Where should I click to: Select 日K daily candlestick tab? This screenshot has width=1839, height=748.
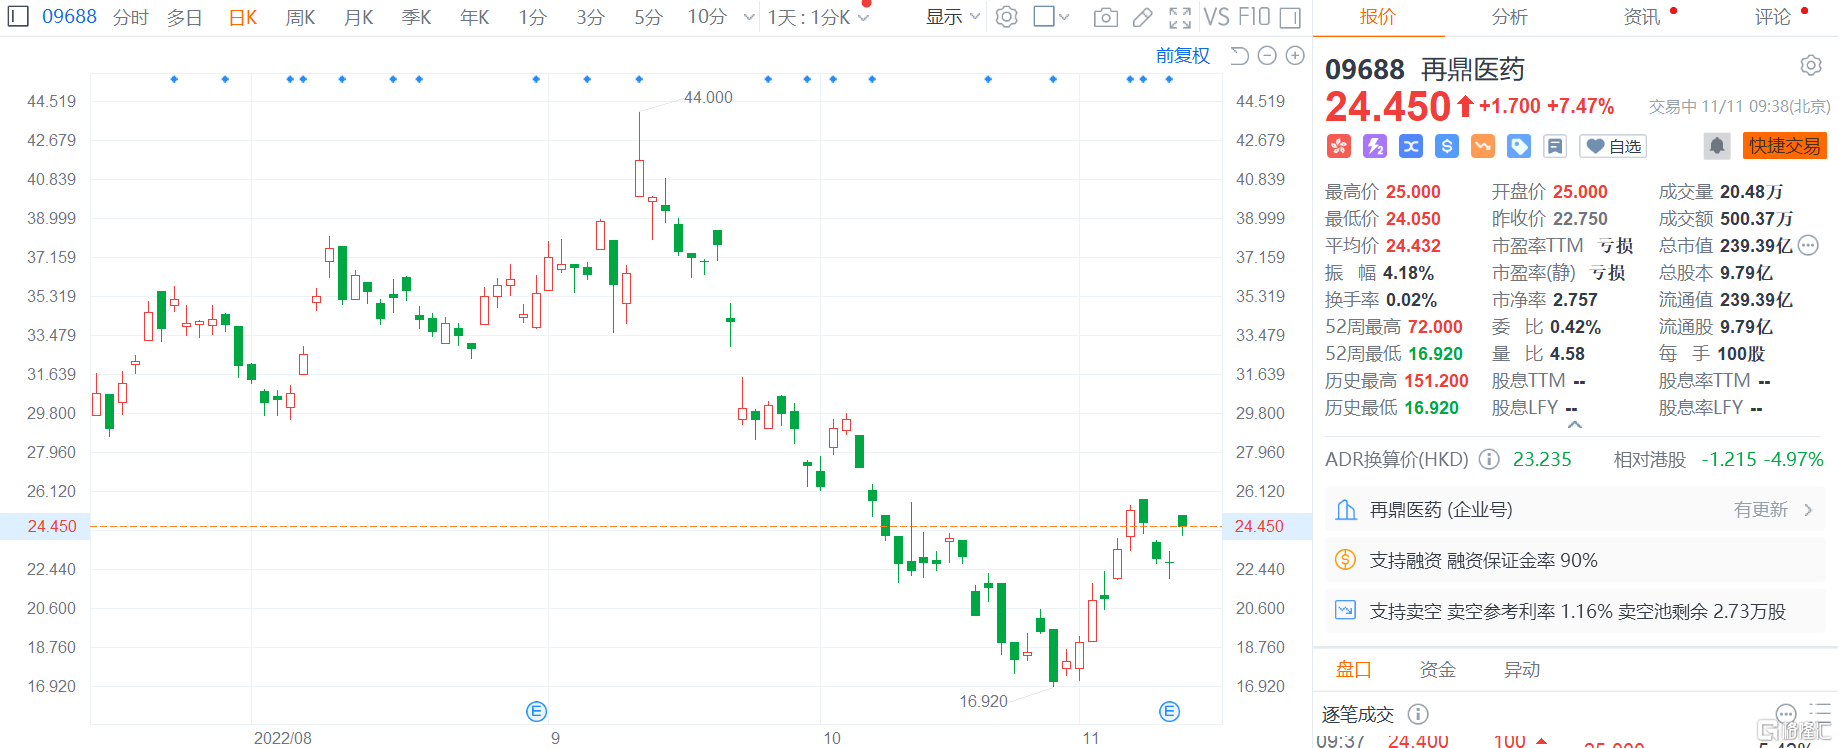point(243,17)
